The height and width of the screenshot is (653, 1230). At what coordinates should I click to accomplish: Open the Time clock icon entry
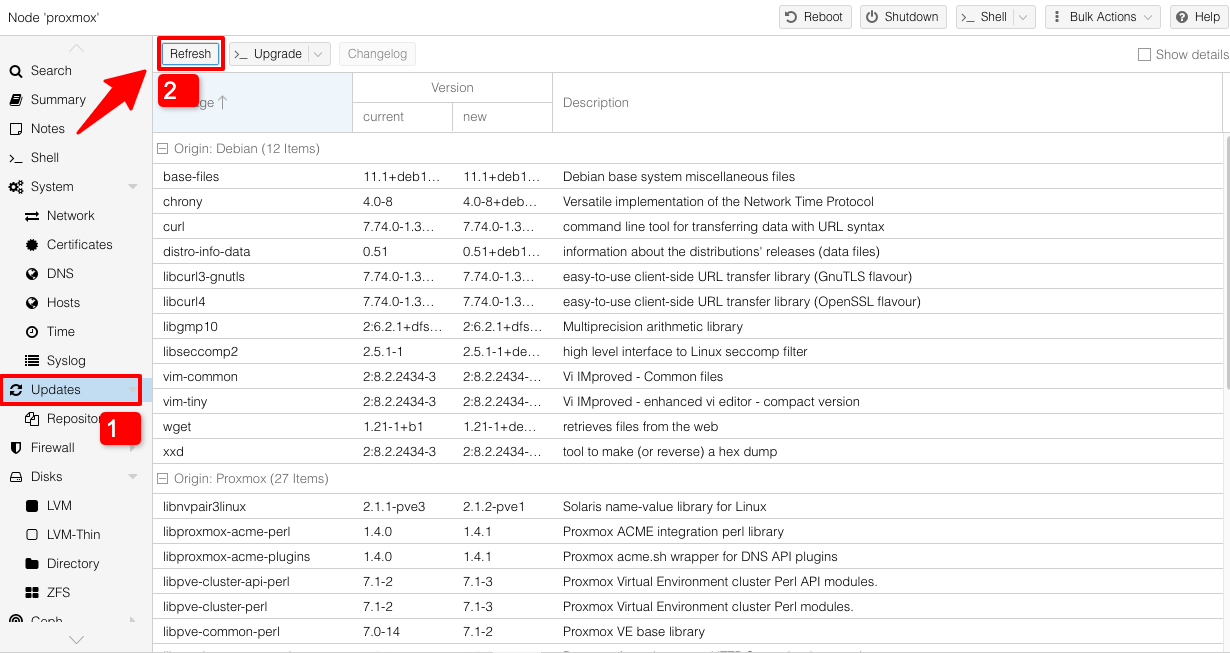(x=31, y=332)
